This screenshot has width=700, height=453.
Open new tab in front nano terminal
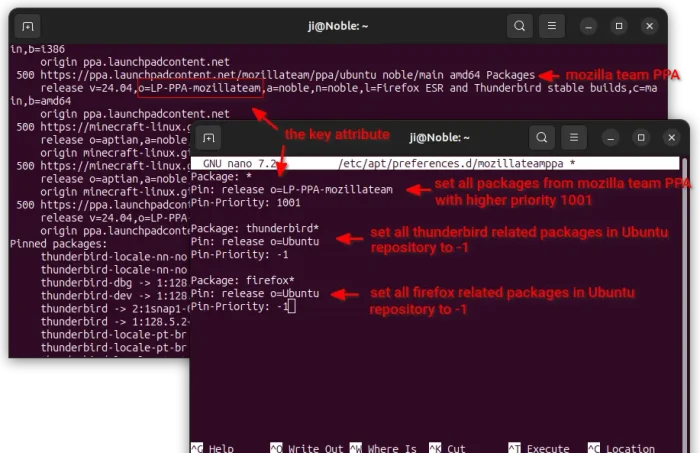[208, 137]
